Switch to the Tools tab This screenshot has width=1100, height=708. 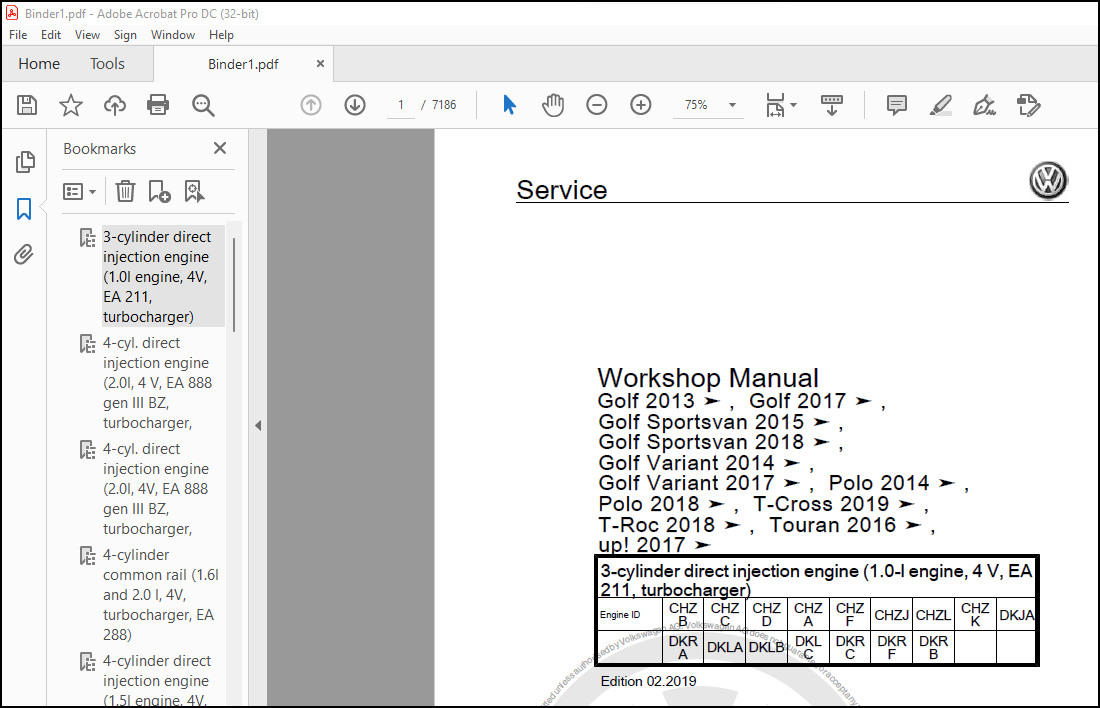(x=107, y=64)
